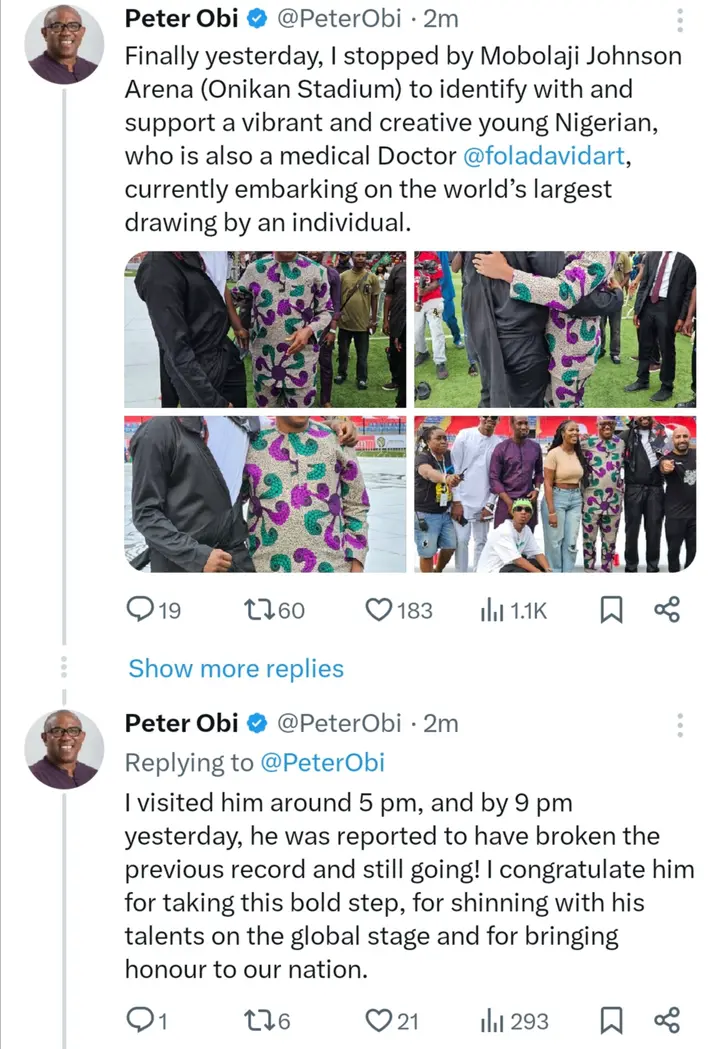
Task: Share the second reply tweet
Action: (x=667, y=1020)
